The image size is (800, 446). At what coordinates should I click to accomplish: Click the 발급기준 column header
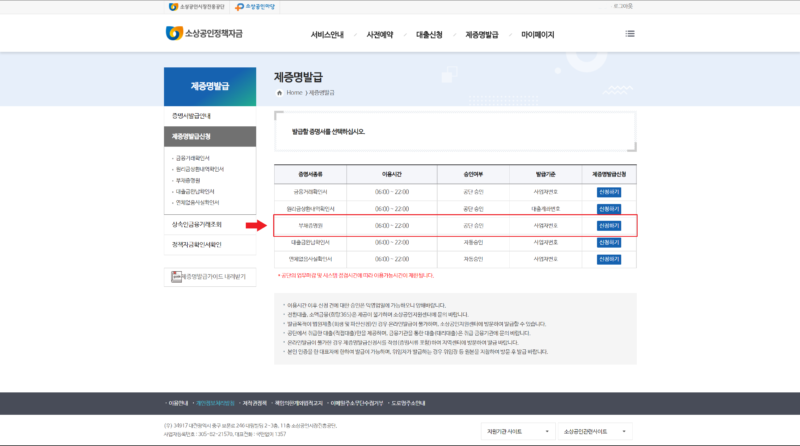[545, 175]
